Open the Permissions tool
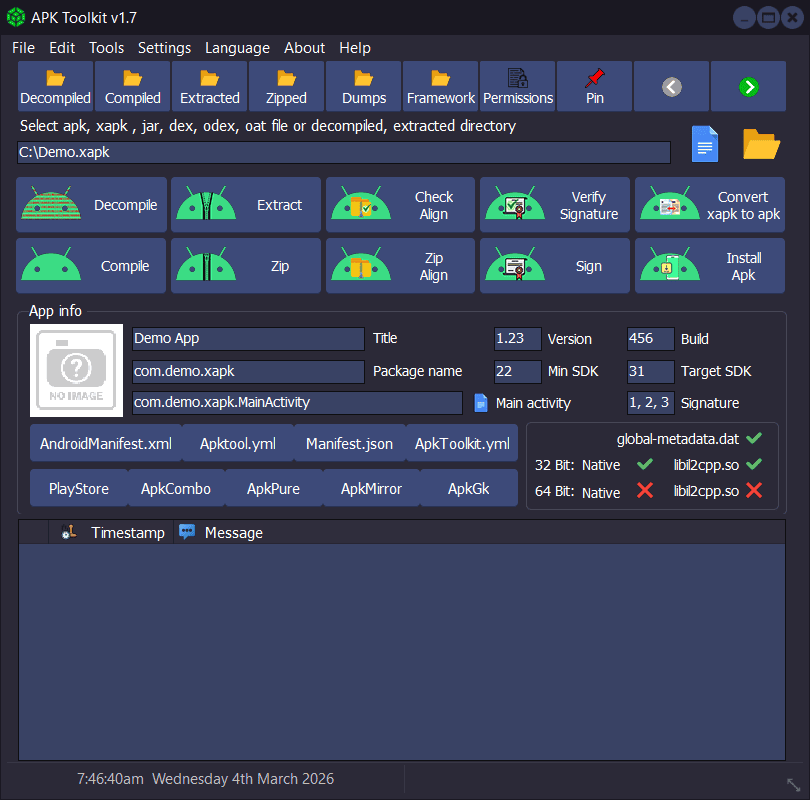Viewport: 810px width, 800px height. coord(517,86)
